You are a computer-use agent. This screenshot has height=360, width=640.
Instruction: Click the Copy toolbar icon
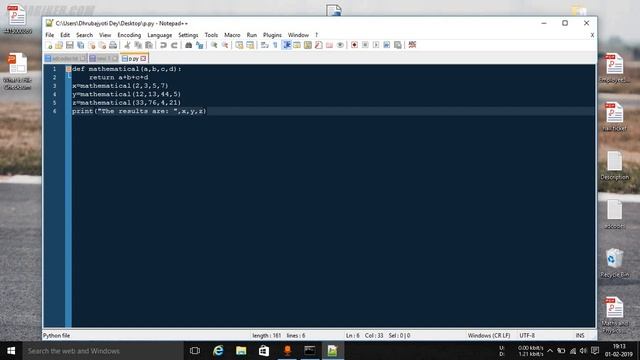138,45
